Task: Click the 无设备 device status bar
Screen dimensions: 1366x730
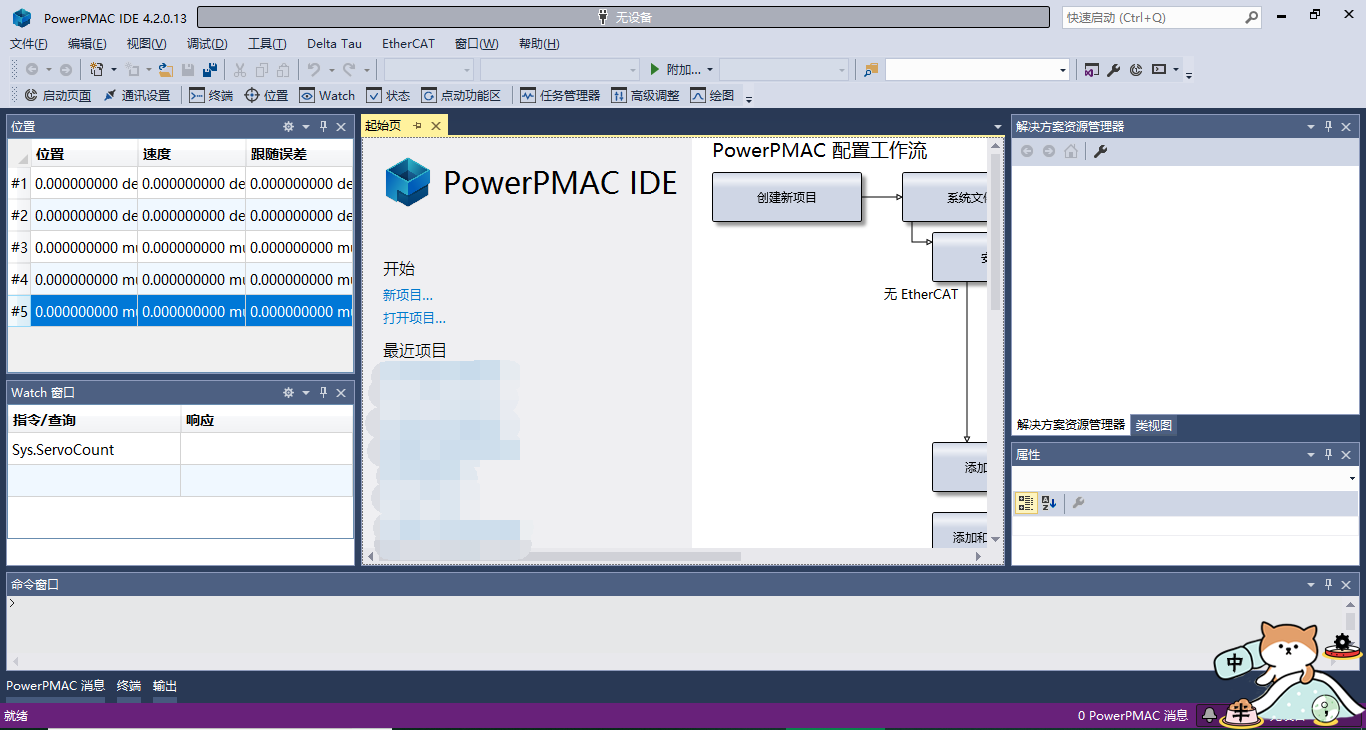Action: click(623, 17)
